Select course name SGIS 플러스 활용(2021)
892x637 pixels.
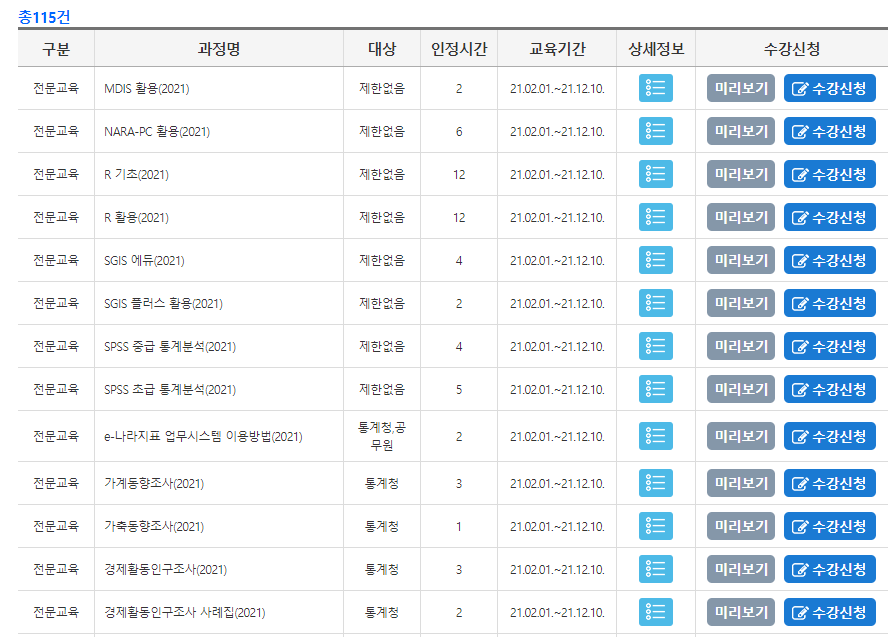tap(163, 304)
